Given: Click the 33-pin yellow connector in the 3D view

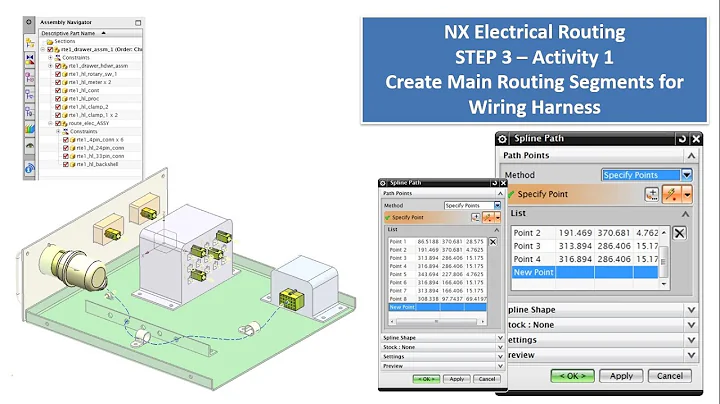Looking at the screenshot, I should [x=291, y=298].
